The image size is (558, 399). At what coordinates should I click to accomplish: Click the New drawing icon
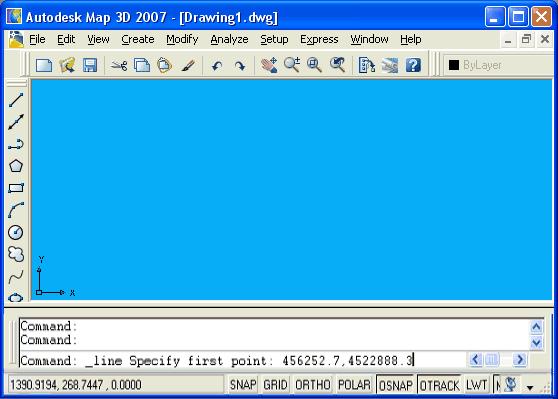pos(44,65)
